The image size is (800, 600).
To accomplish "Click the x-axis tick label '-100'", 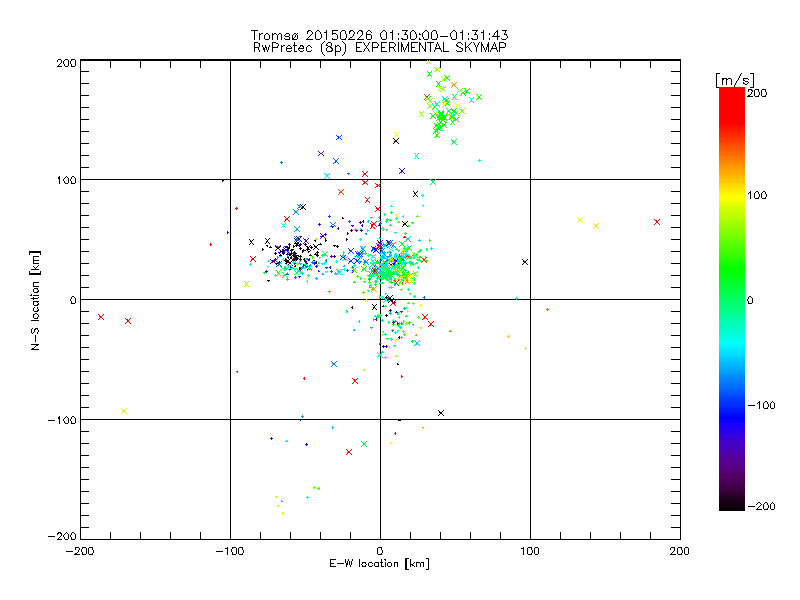I will tap(230, 551).
